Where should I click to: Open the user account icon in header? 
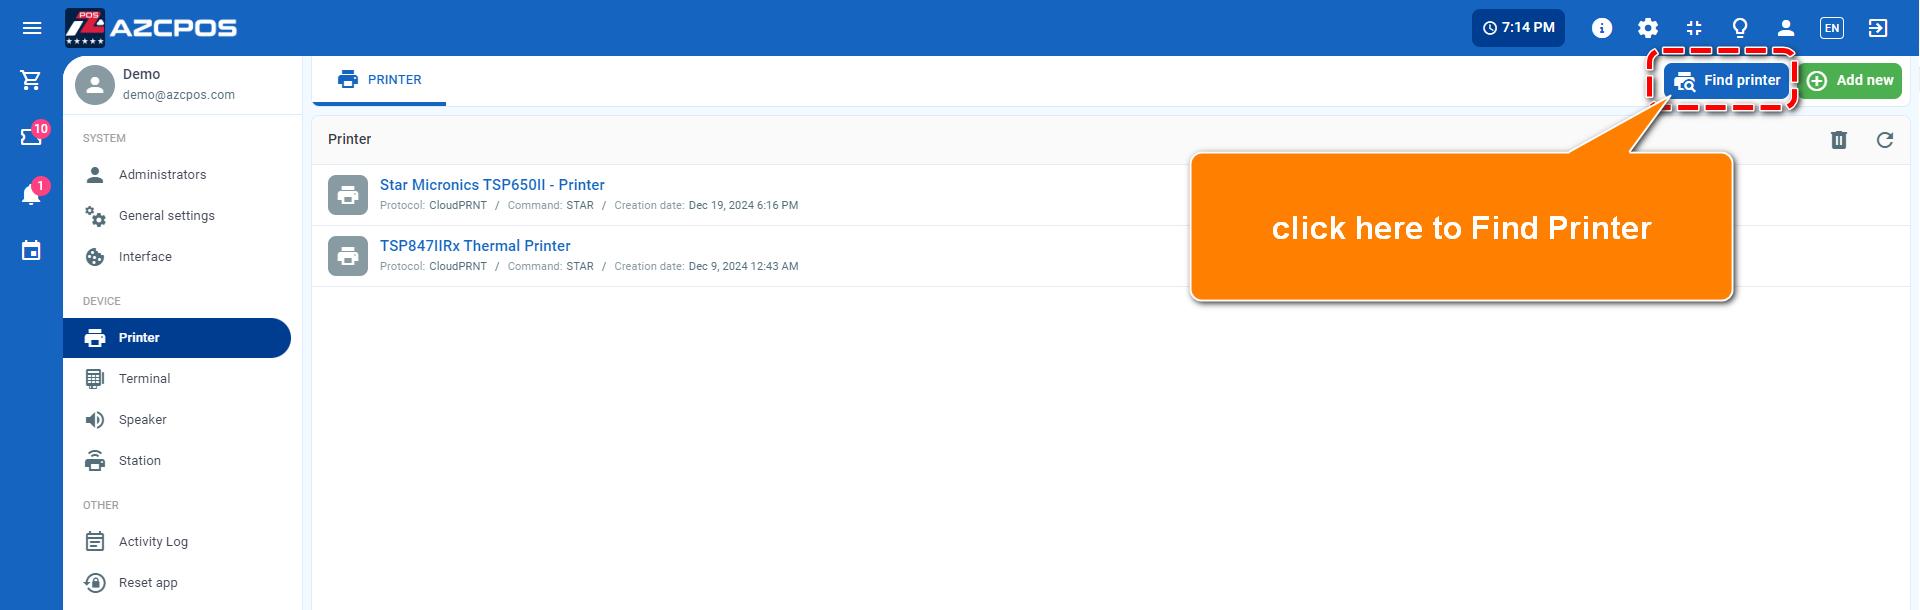click(x=1786, y=28)
